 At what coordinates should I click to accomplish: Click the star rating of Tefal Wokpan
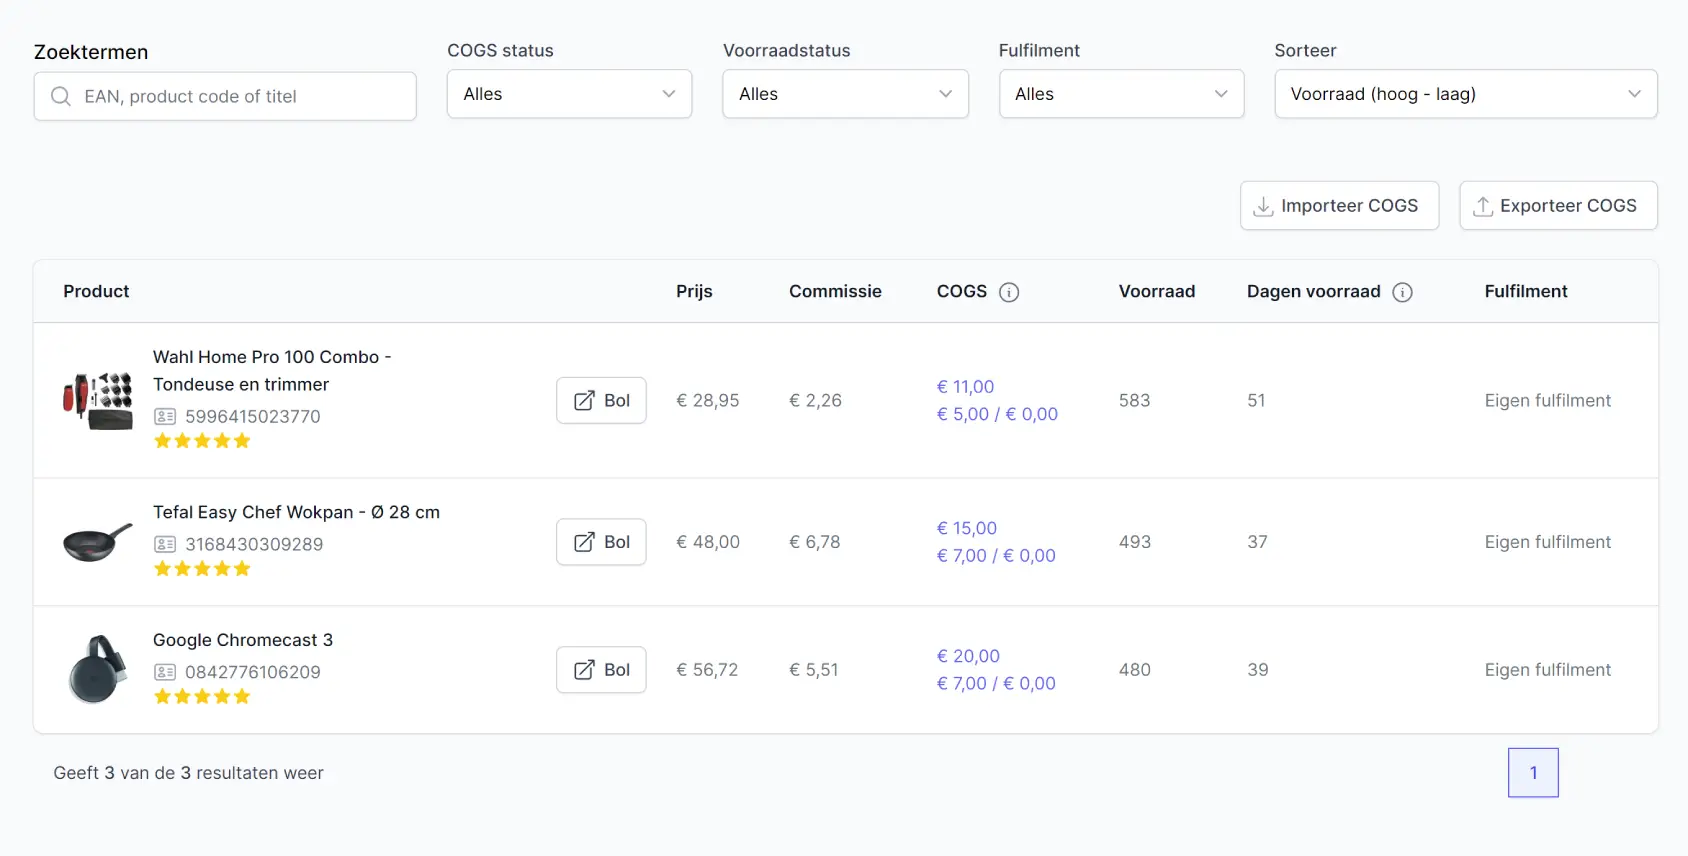(x=202, y=569)
